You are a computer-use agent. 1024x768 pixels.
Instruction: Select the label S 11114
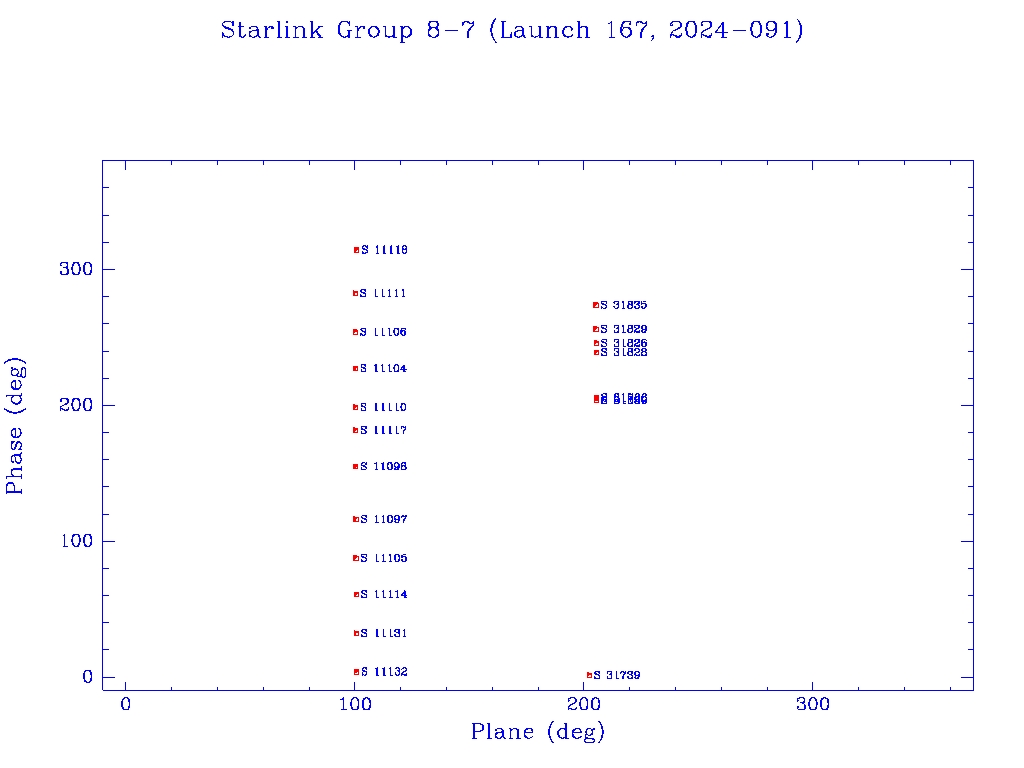[383, 594]
